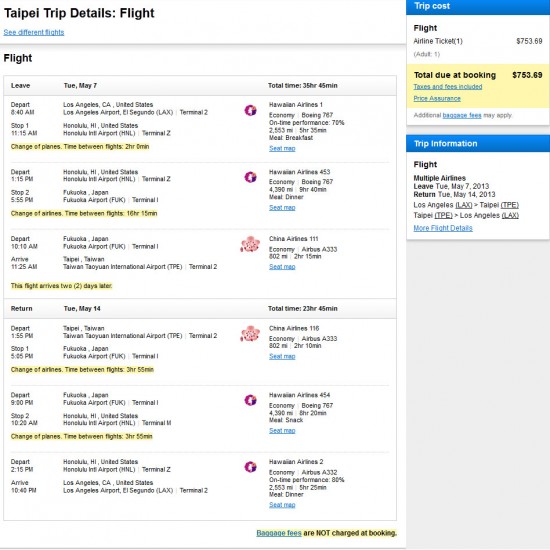The height and width of the screenshot is (550, 550).
Task: View Seat map for Hawaiian Airlines 2
Action: (x=282, y=505)
